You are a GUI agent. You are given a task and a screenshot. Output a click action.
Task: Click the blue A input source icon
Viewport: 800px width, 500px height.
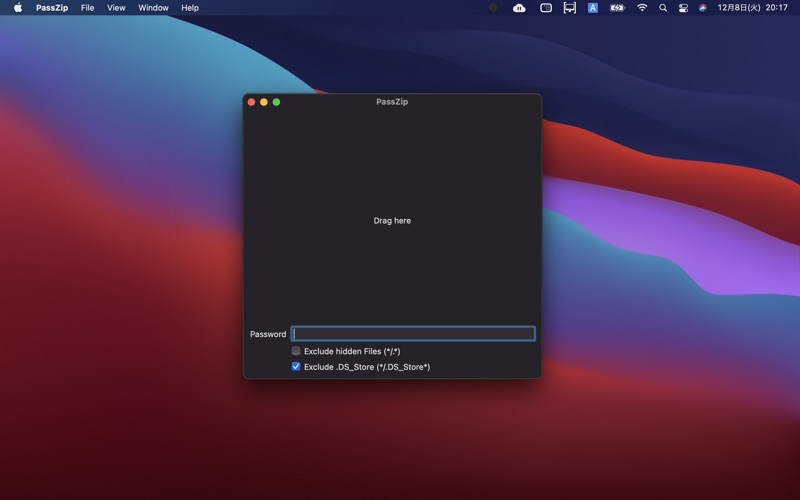click(593, 8)
